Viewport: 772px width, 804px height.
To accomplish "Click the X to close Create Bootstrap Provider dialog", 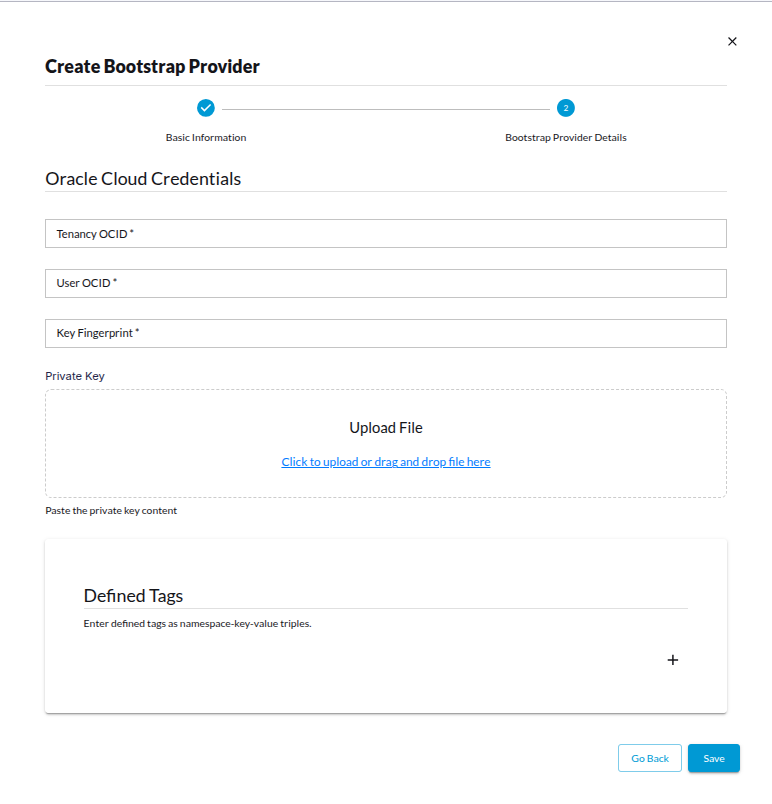I will coord(732,41).
